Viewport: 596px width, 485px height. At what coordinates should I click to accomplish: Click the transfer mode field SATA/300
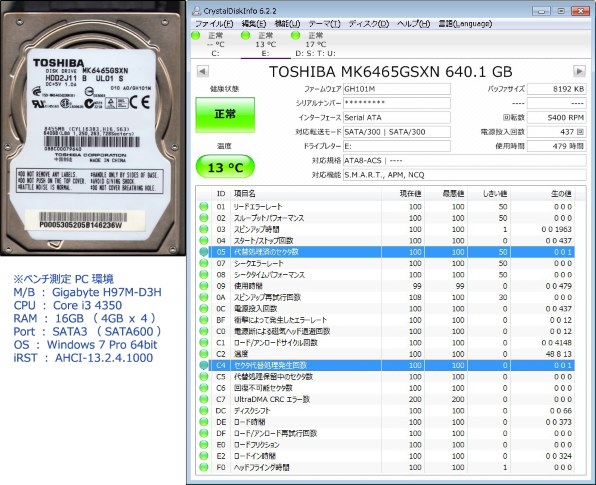[x=396, y=132]
